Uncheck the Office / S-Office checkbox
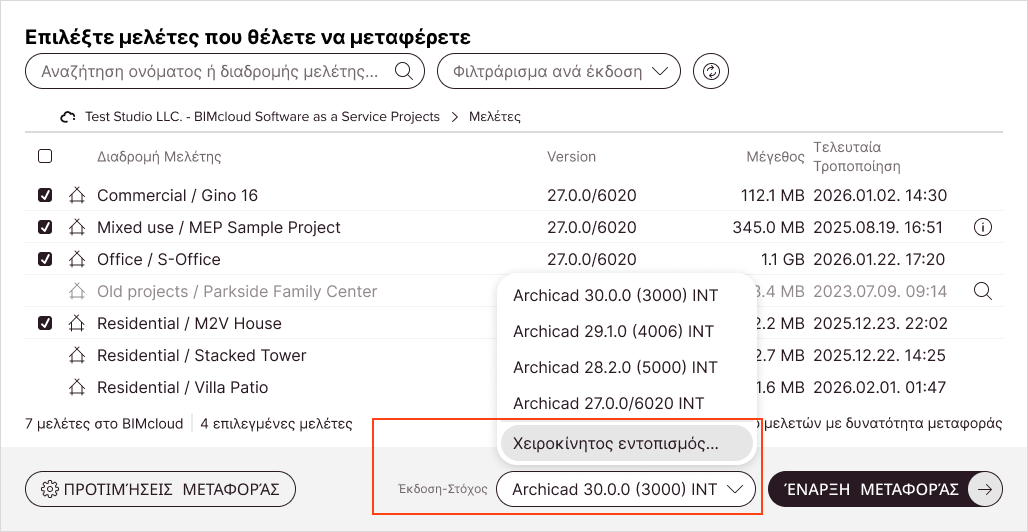Image resolution: width=1028 pixels, height=532 pixels. pyautogui.click(x=45, y=259)
